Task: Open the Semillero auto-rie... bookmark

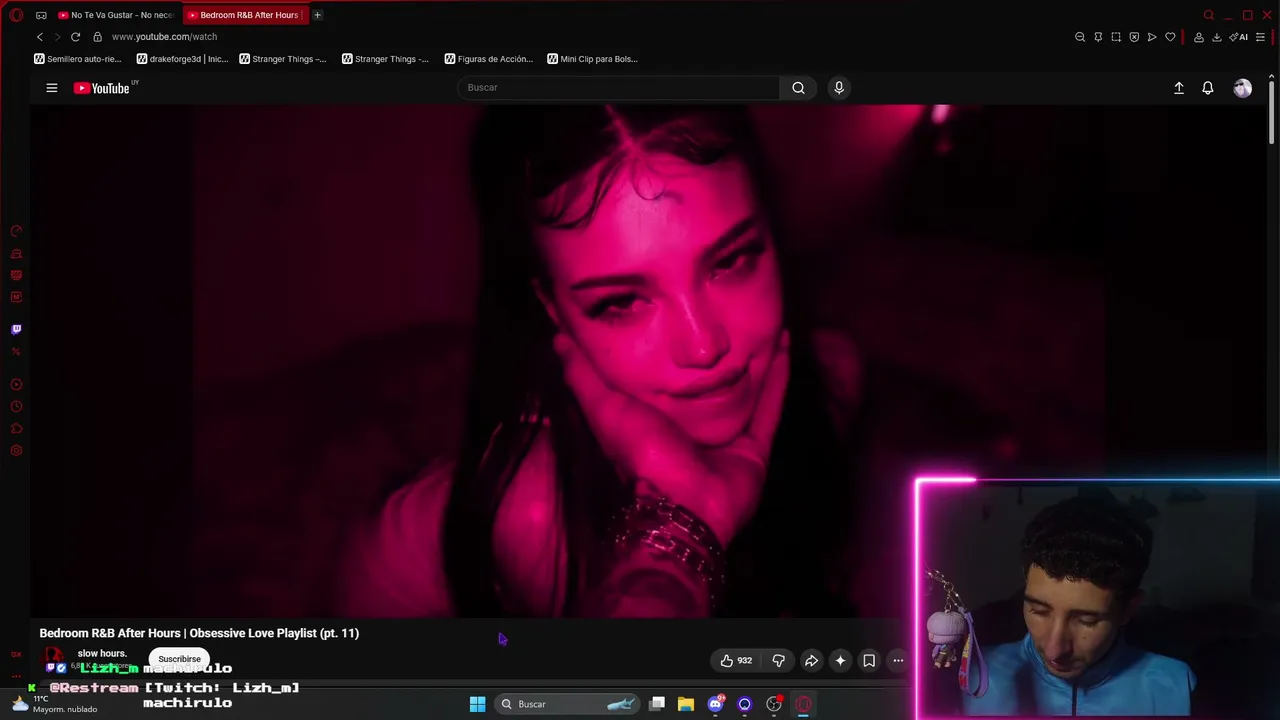Action: click(78, 59)
